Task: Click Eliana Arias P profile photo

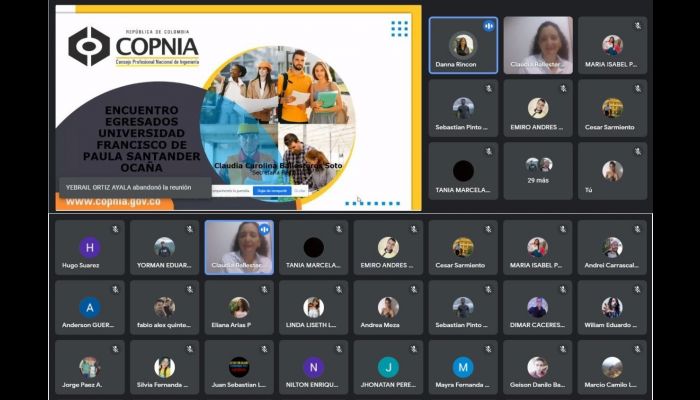Action: [x=239, y=307]
